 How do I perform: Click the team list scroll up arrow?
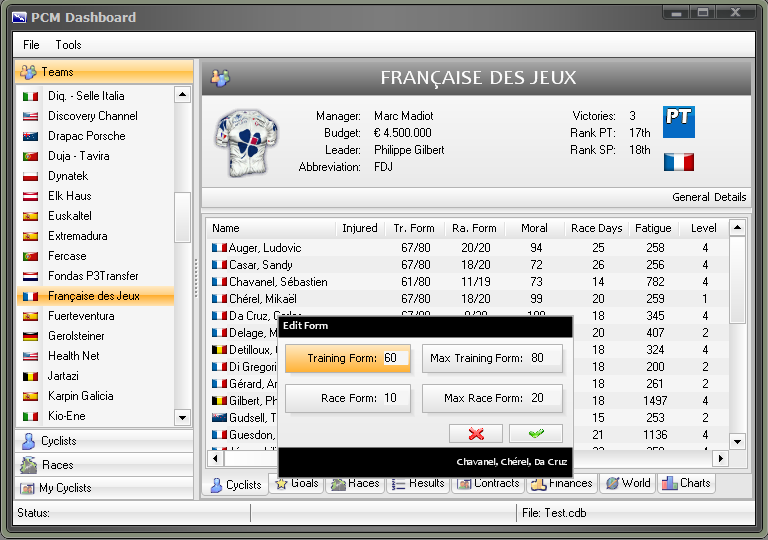(x=183, y=95)
